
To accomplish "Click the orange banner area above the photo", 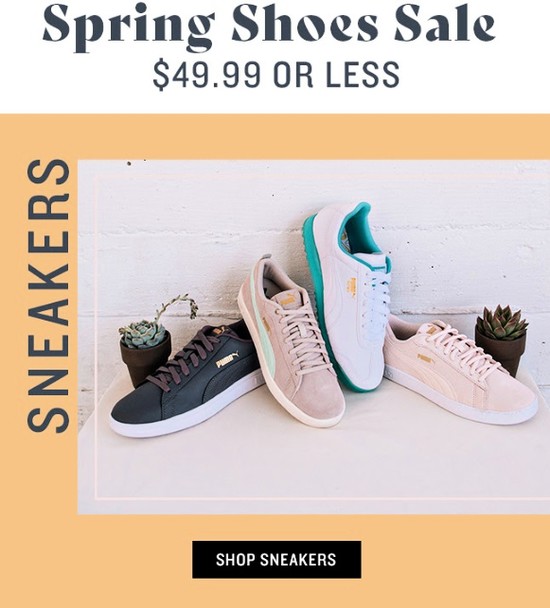I will coord(275,136).
